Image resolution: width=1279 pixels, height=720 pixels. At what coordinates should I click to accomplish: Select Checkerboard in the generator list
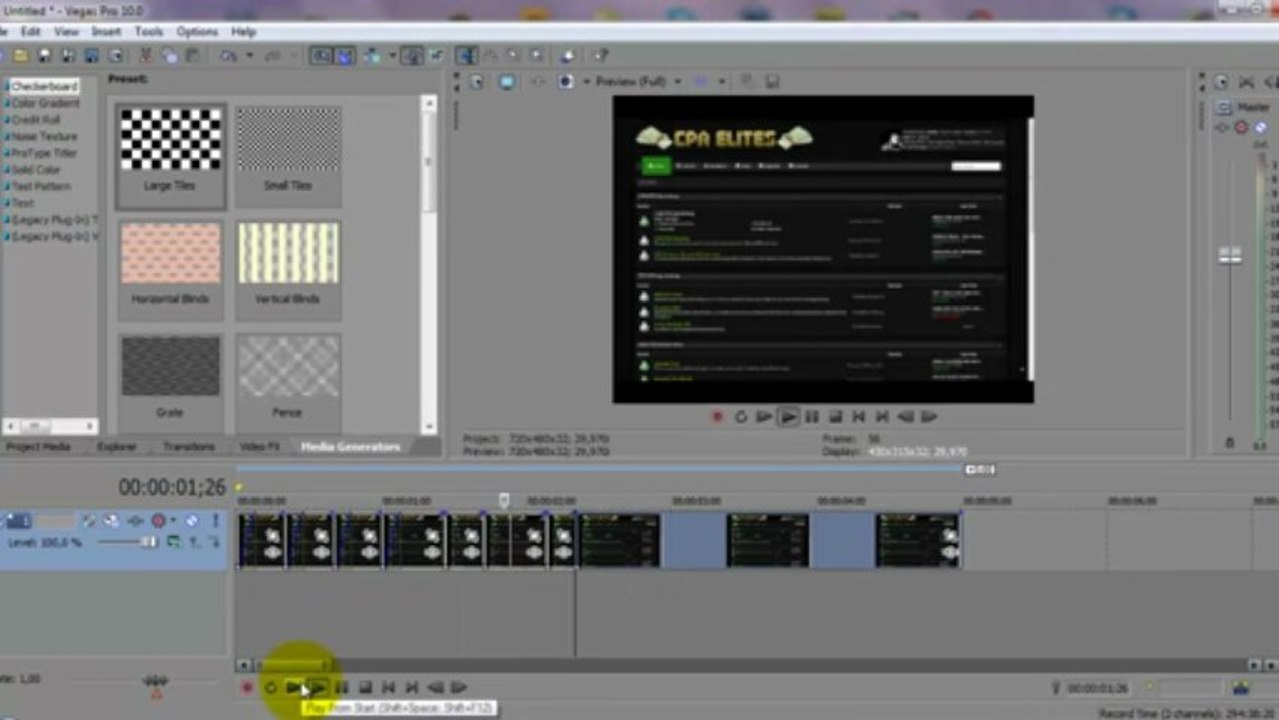(x=44, y=87)
